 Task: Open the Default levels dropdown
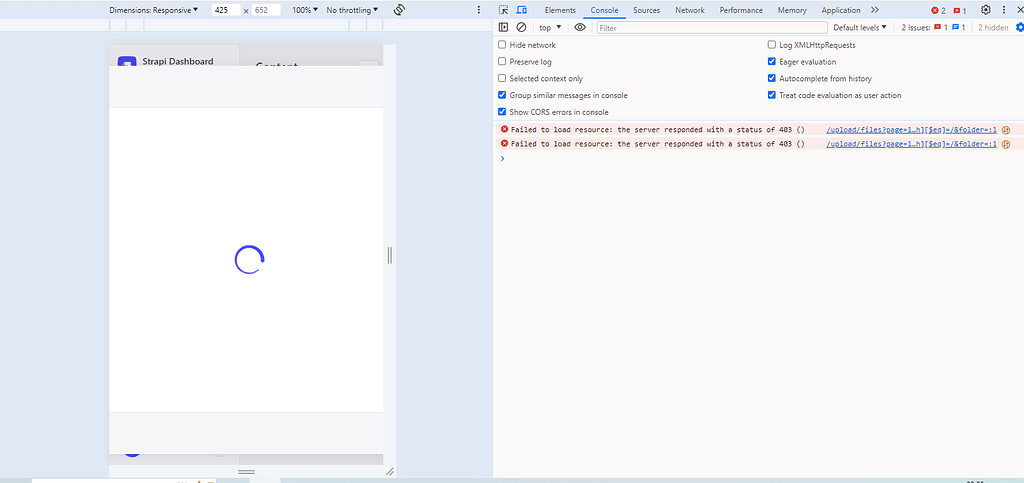tap(860, 27)
